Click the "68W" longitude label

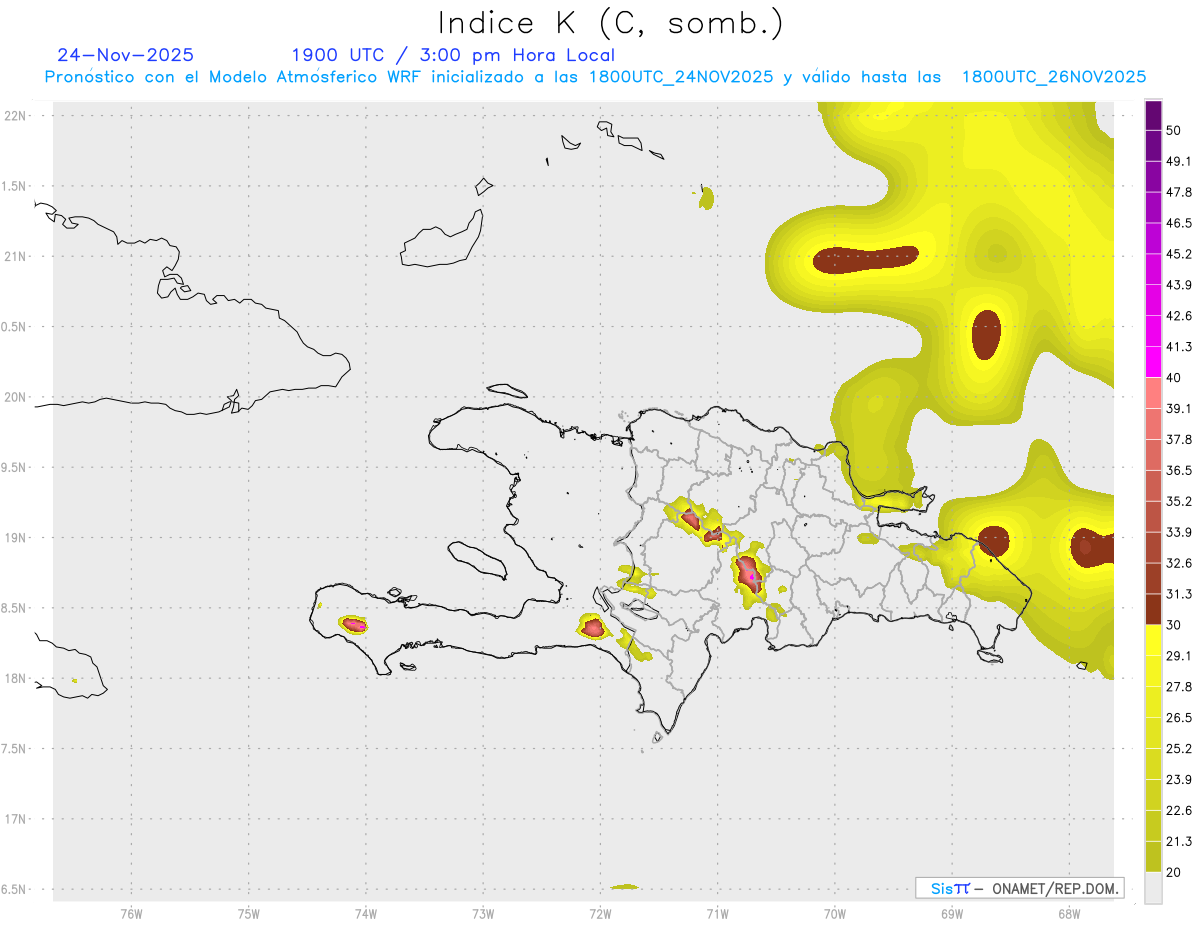point(1069,913)
